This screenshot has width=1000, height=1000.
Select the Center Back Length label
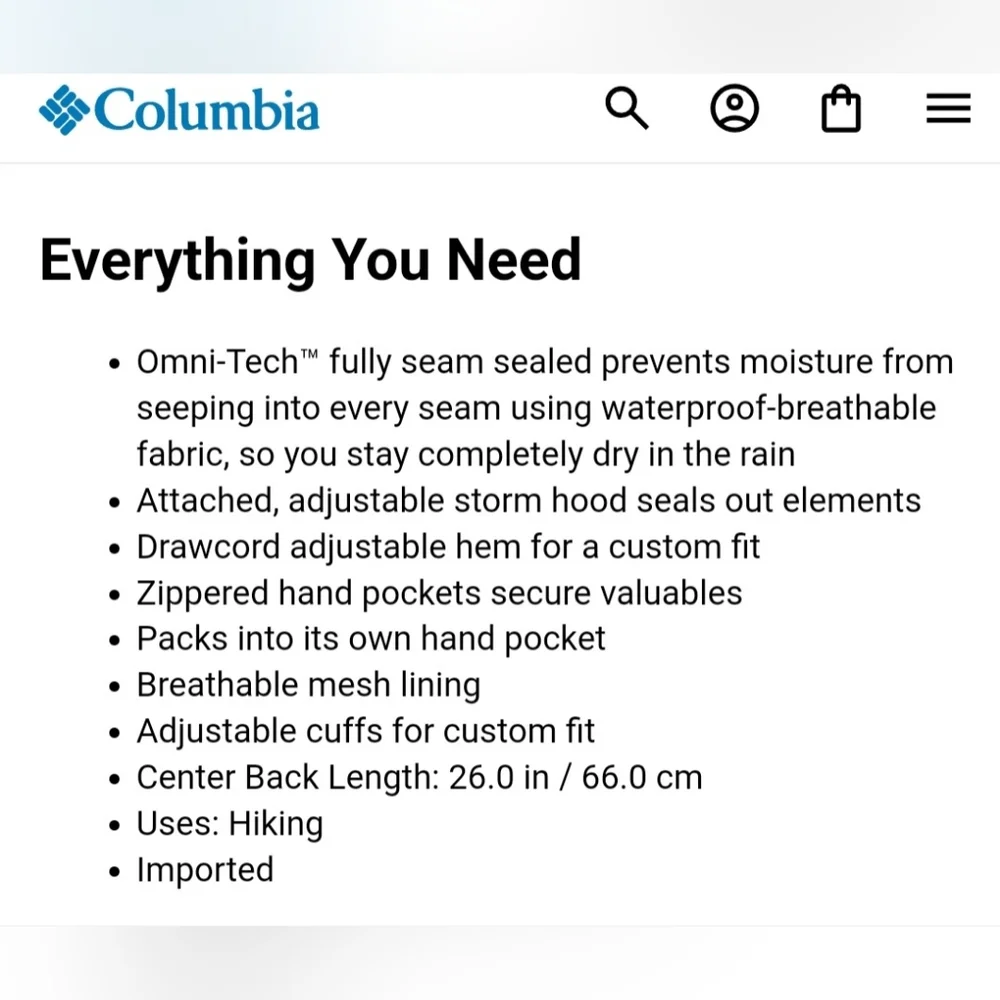click(287, 777)
